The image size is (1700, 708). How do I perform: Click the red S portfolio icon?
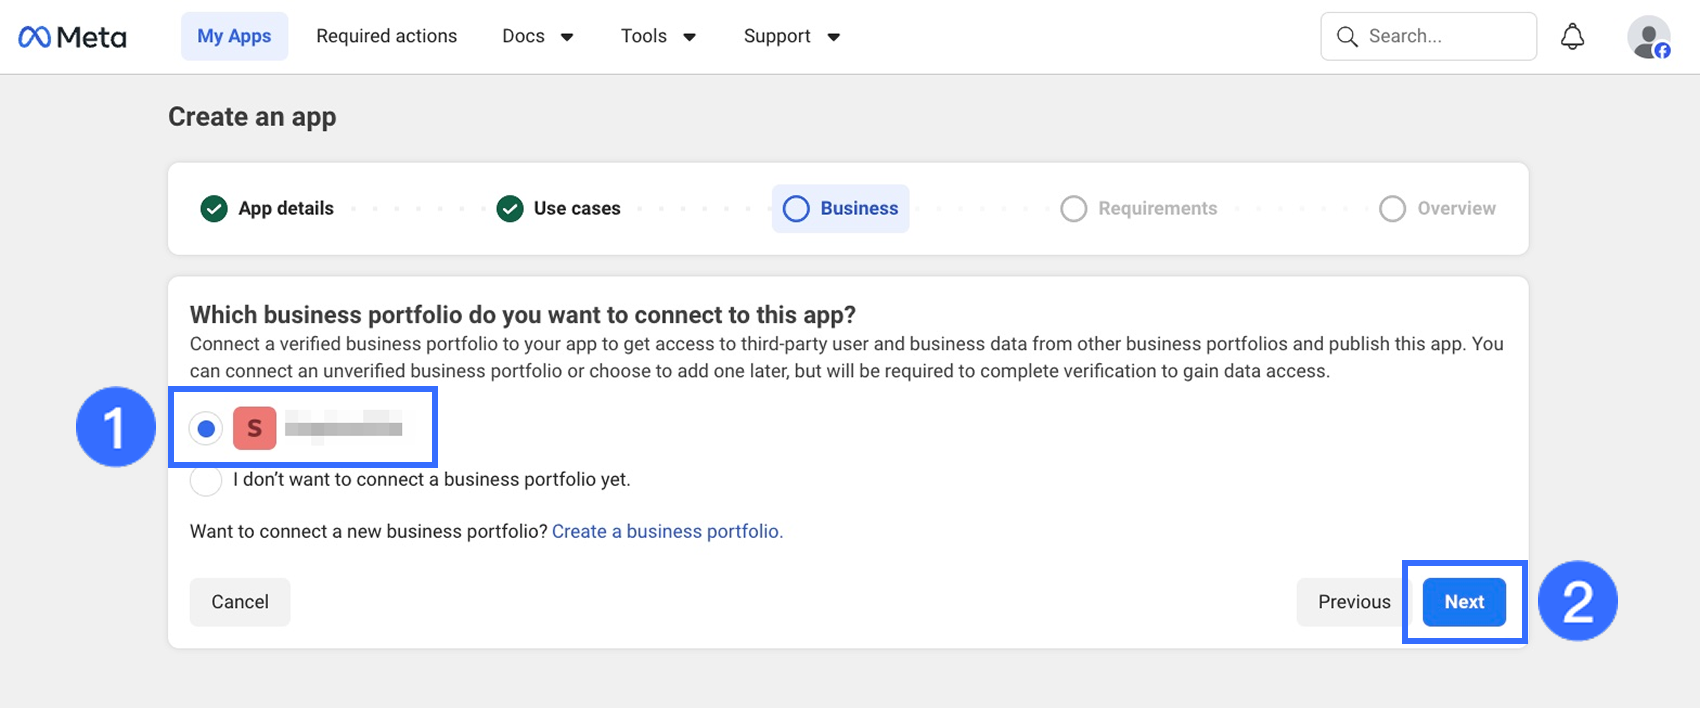255,428
